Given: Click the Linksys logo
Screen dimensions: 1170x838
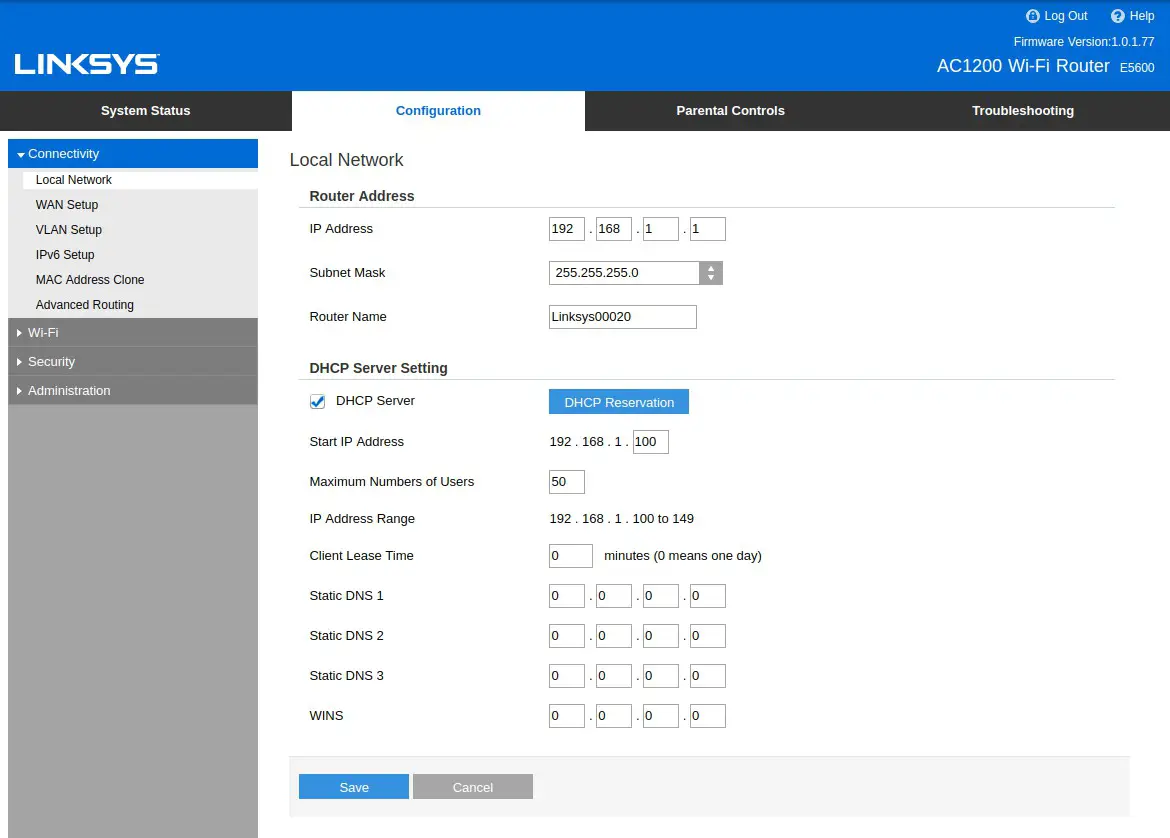Looking at the screenshot, I should [86, 63].
